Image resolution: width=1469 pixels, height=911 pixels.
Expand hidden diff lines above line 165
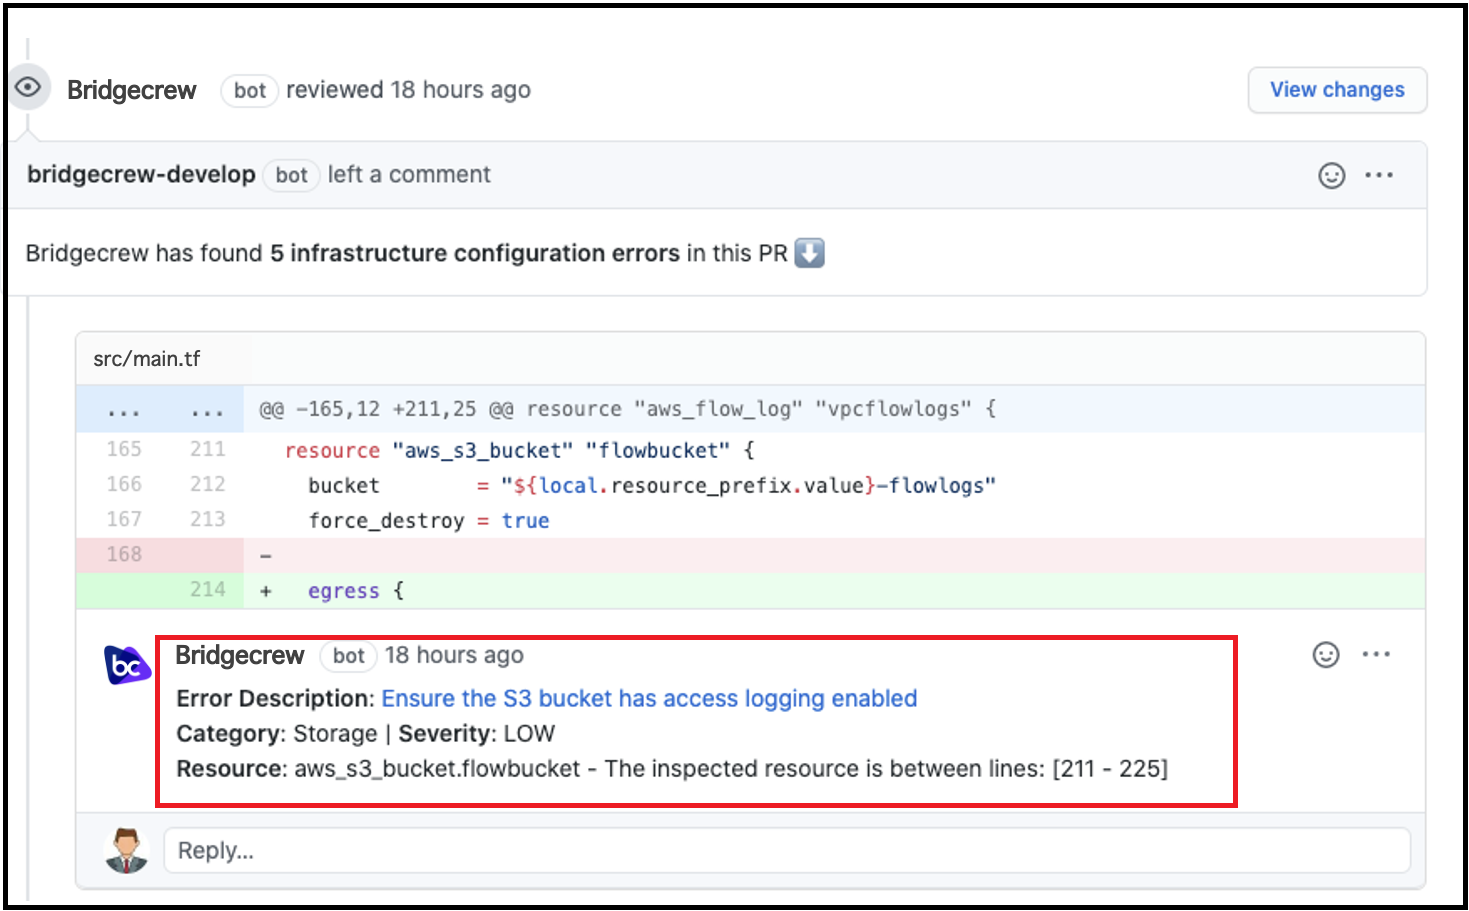(160, 410)
